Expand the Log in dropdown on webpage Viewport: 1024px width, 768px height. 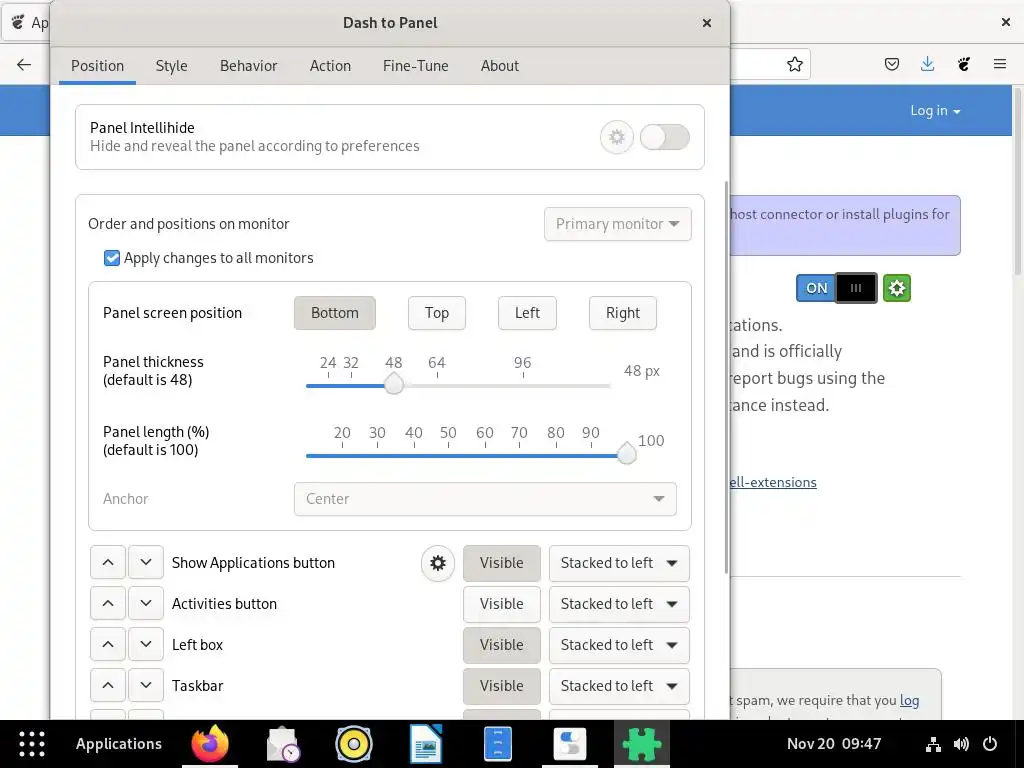point(935,110)
